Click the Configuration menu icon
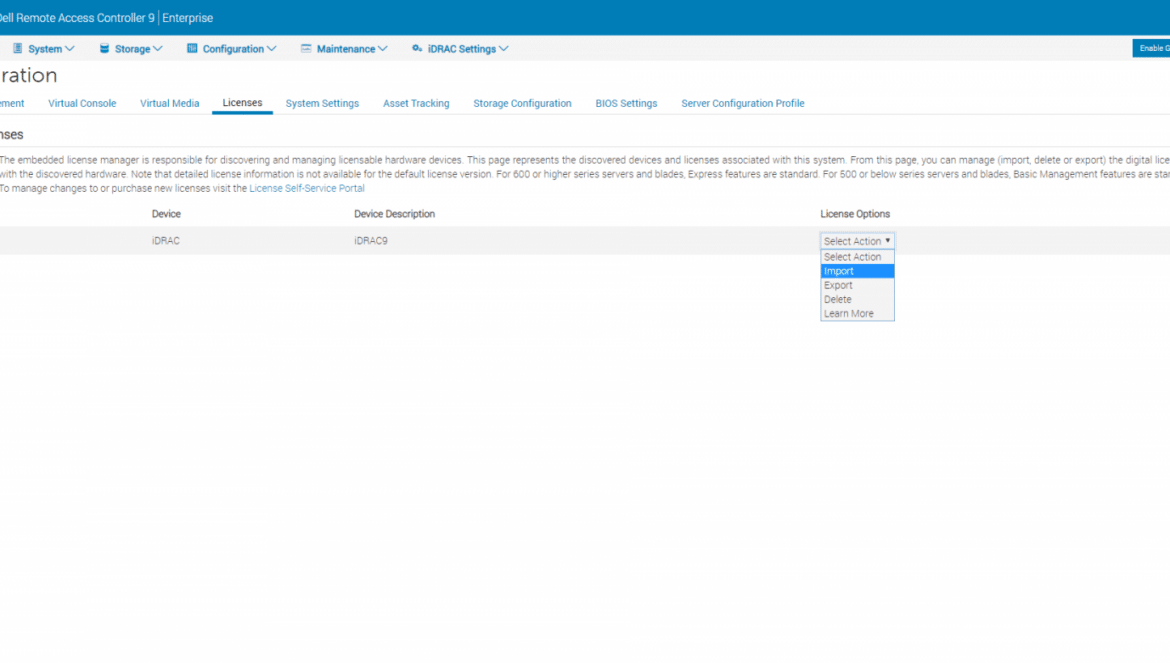This screenshot has height=663, width=1170. click(192, 48)
